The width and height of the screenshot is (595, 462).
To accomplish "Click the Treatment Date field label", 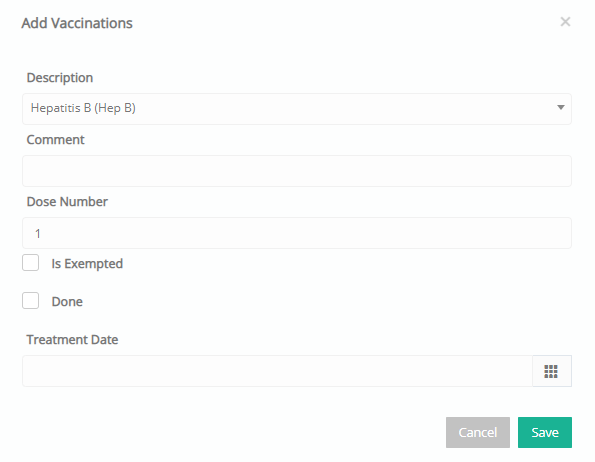I will click(x=72, y=339).
